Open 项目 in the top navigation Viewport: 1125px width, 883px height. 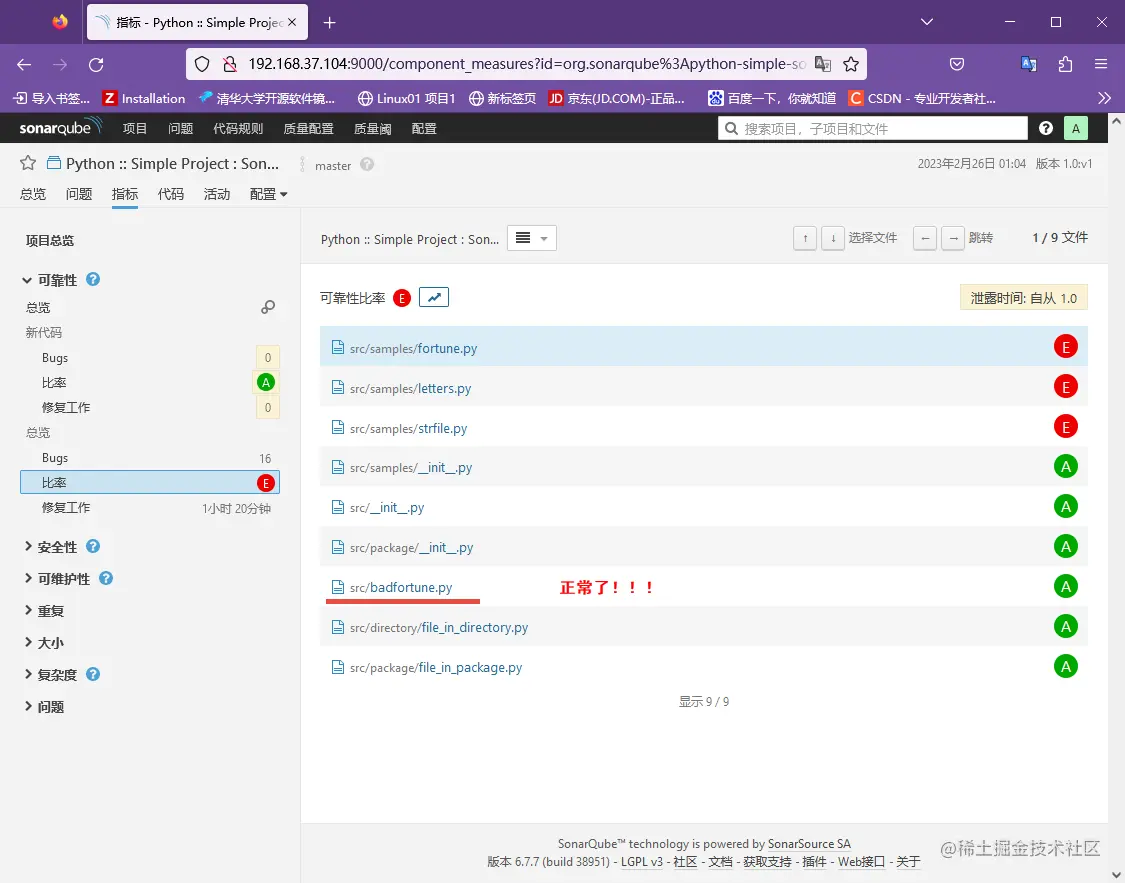click(x=135, y=128)
